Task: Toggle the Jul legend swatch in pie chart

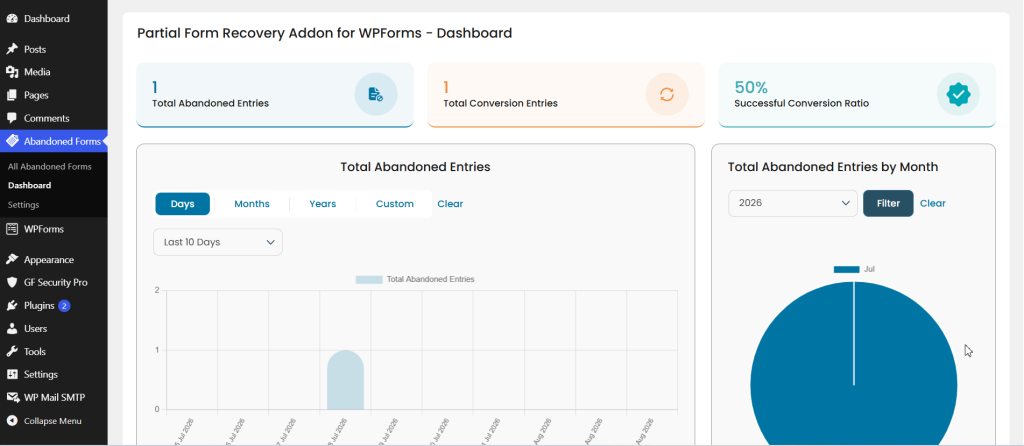Action: (846, 269)
